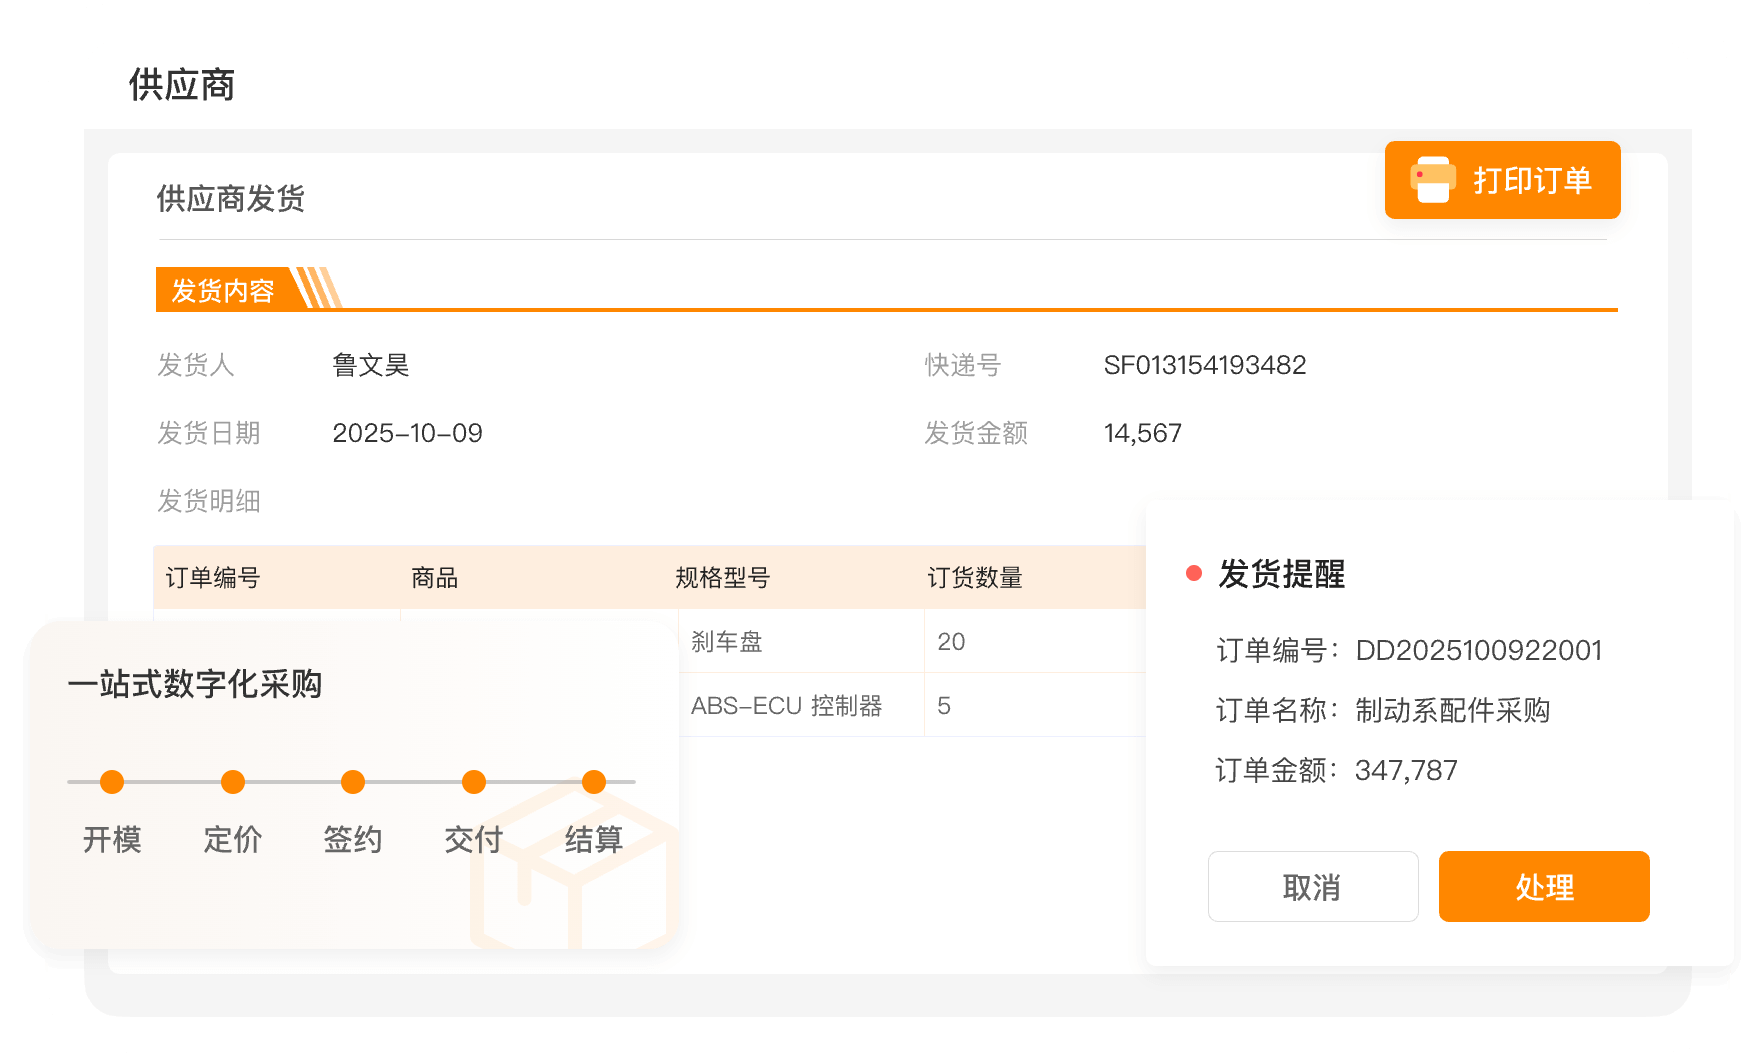Click the 订单编号 column header
Viewport: 1764px width, 1056px height.
coord(213,578)
